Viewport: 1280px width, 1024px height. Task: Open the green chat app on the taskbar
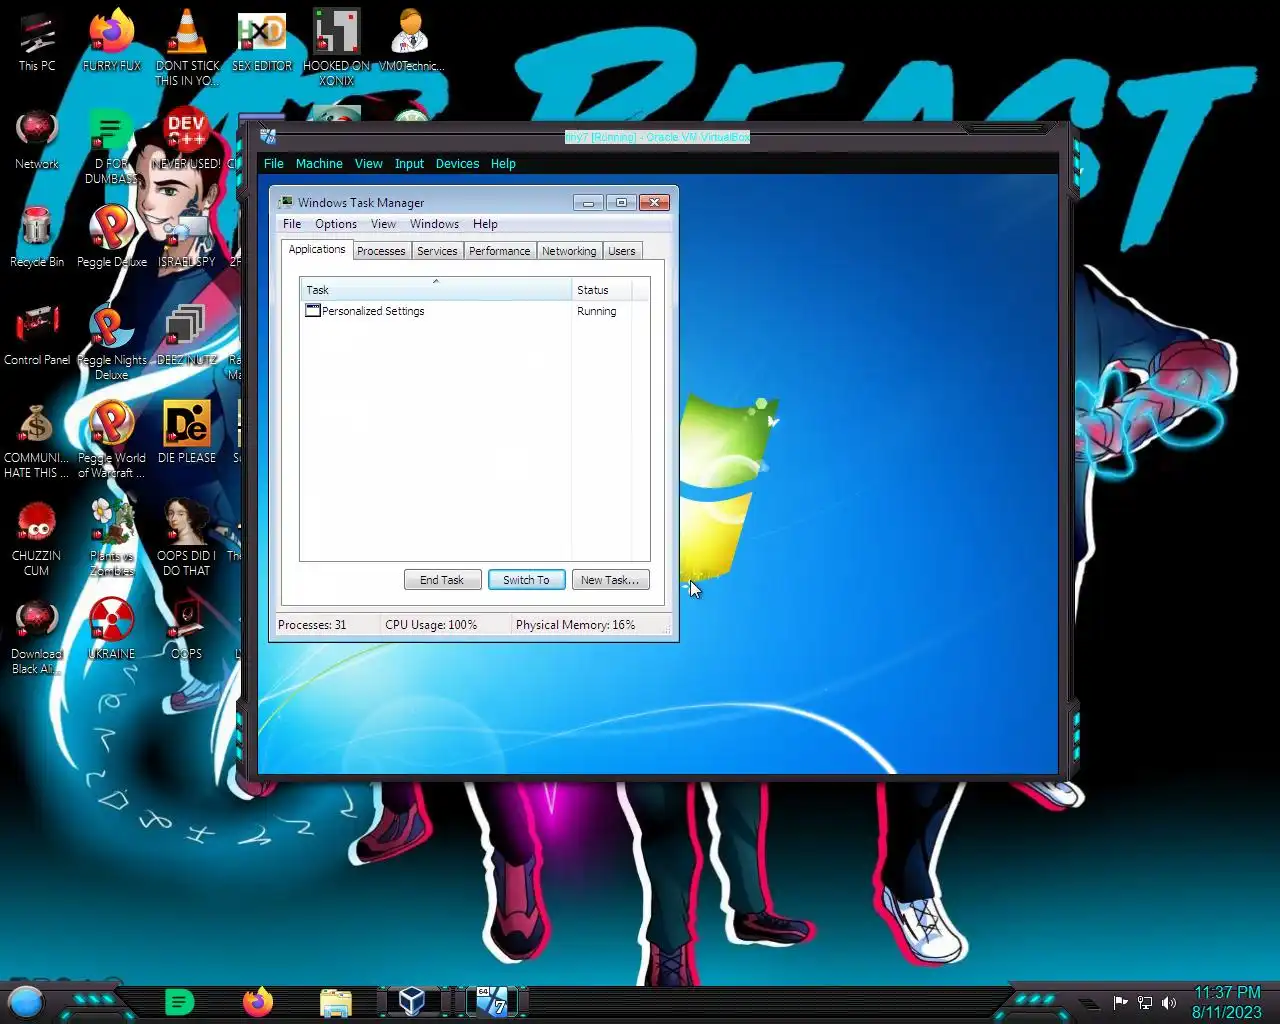click(x=180, y=1001)
